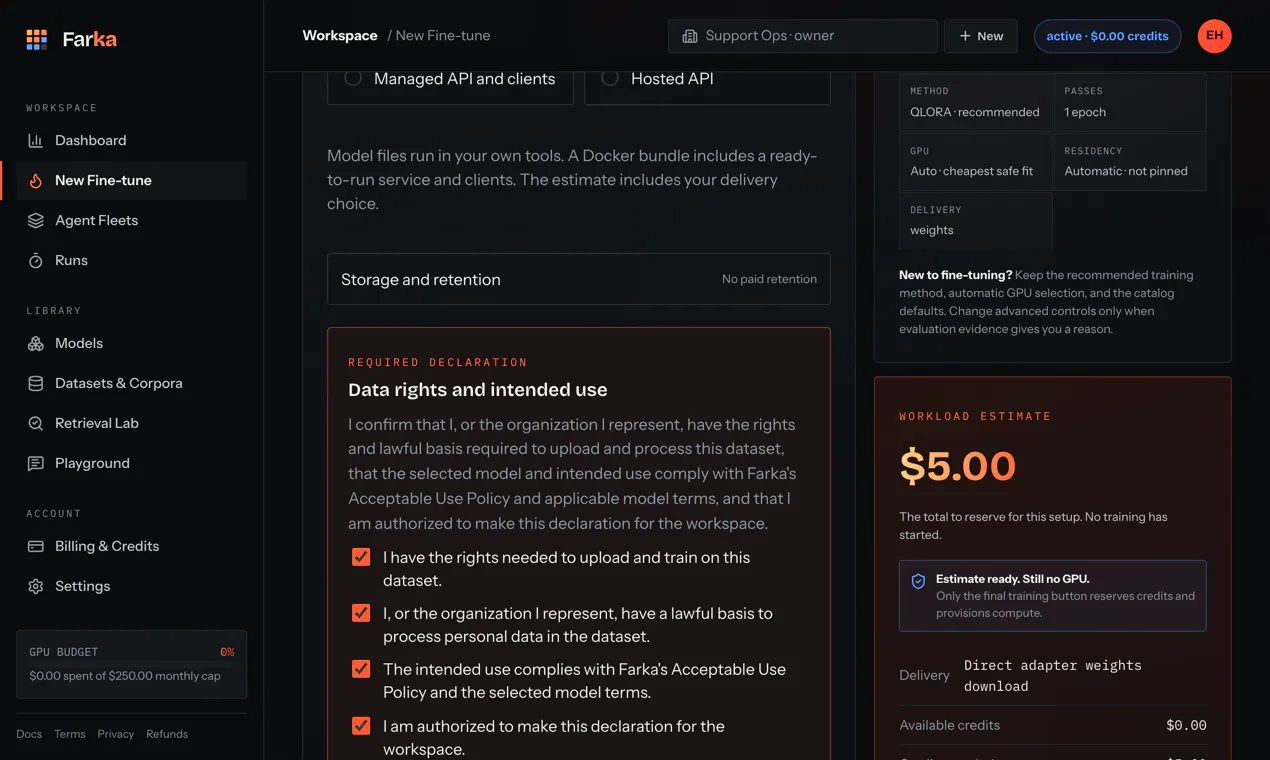
Task: Click the Workspace breadcrumb
Action: coord(340,36)
